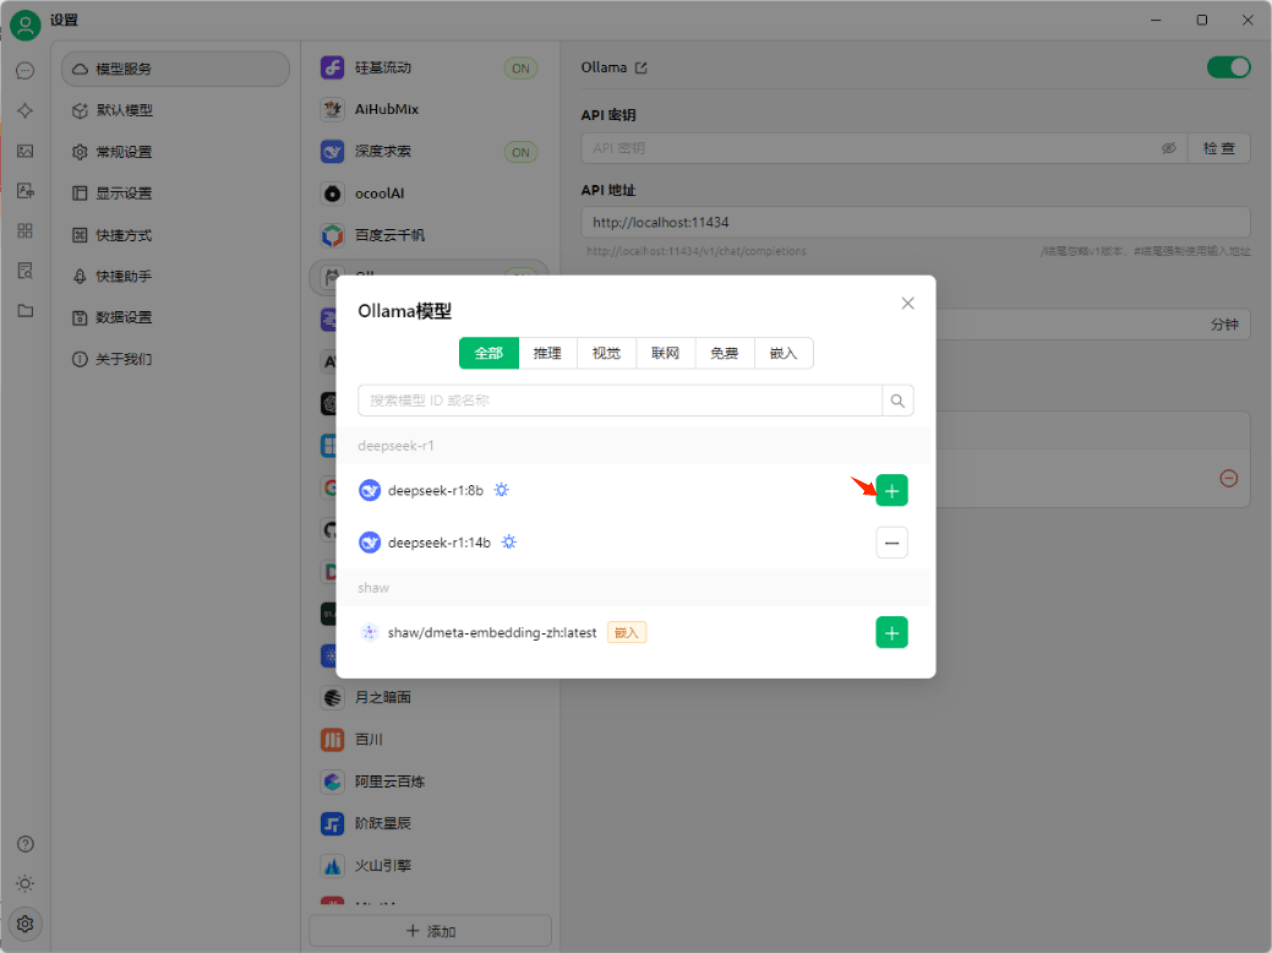Select the 月之暗面 provider icon
Image resolution: width=1272 pixels, height=953 pixels.
(x=332, y=697)
